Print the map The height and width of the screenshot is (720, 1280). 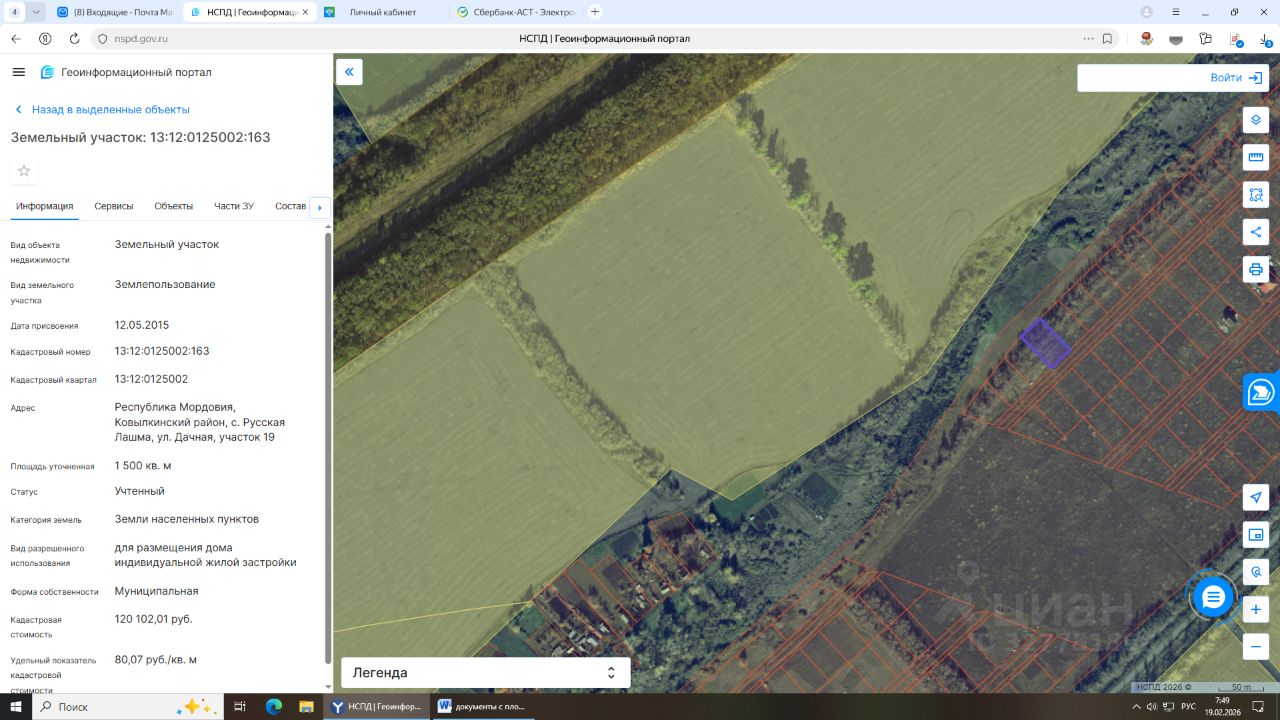click(1256, 269)
